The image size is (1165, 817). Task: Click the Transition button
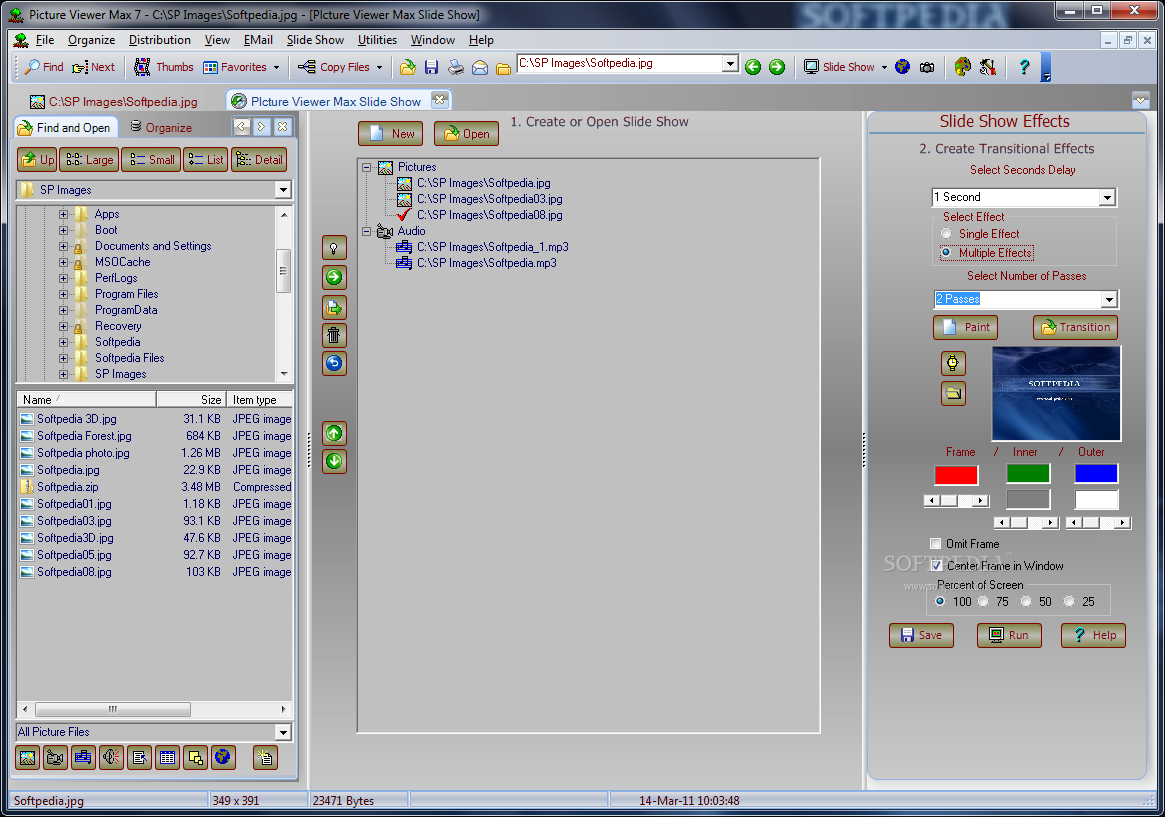(x=1075, y=328)
